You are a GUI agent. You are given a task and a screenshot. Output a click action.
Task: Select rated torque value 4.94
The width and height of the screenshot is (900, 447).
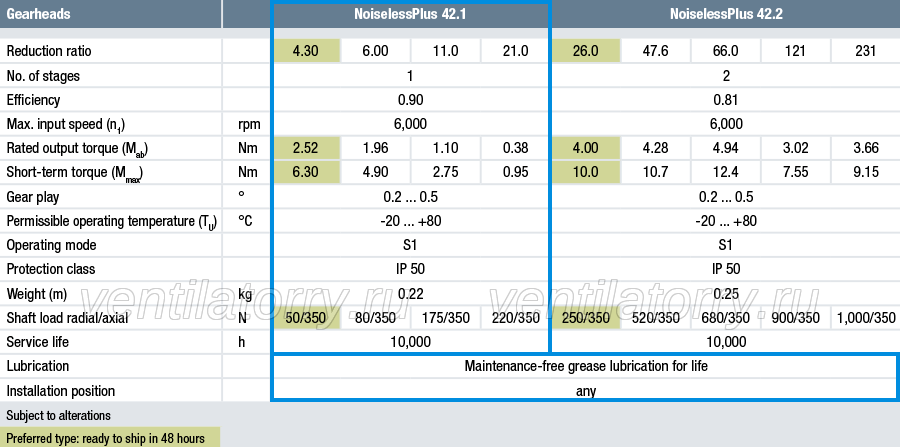click(x=726, y=148)
